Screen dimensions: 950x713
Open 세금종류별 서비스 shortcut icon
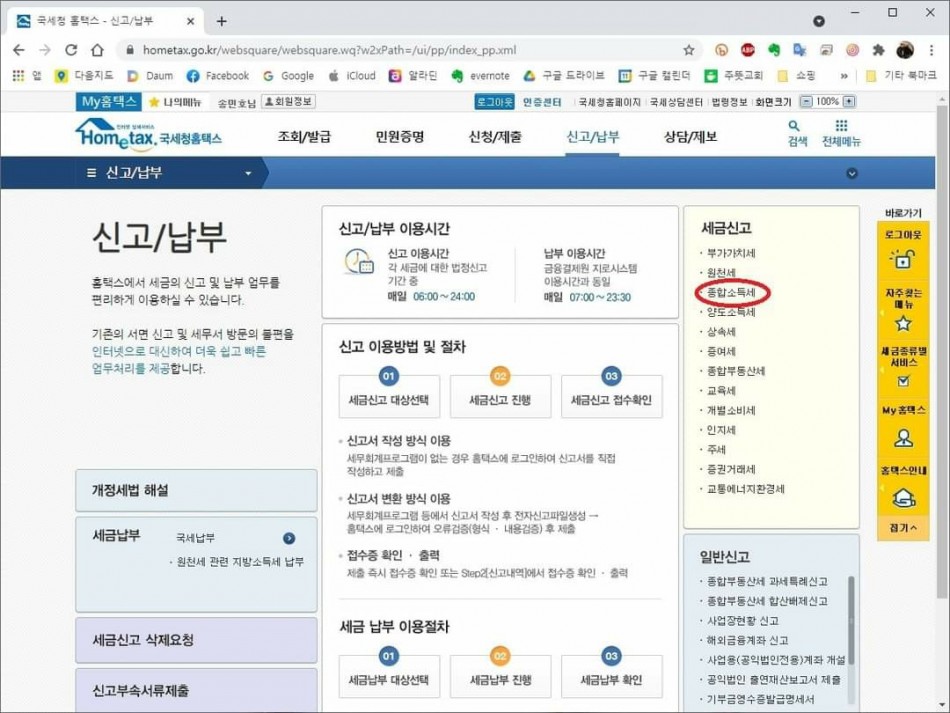tap(903, 380)
